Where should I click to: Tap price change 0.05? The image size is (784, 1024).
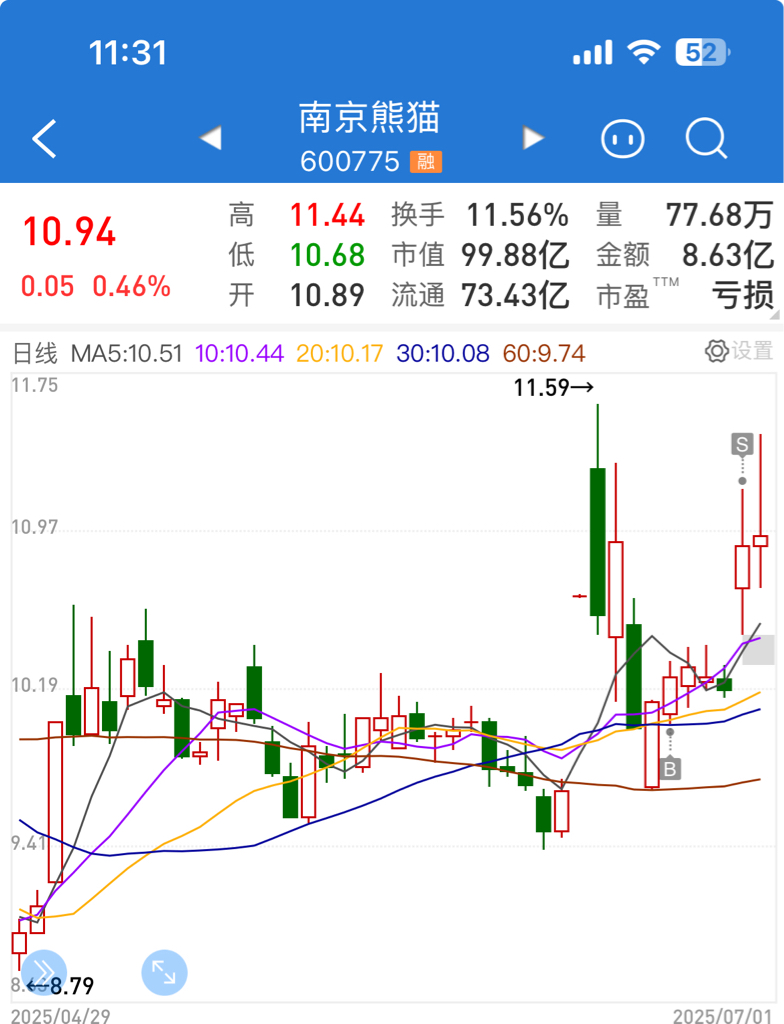tap(48, 287)
